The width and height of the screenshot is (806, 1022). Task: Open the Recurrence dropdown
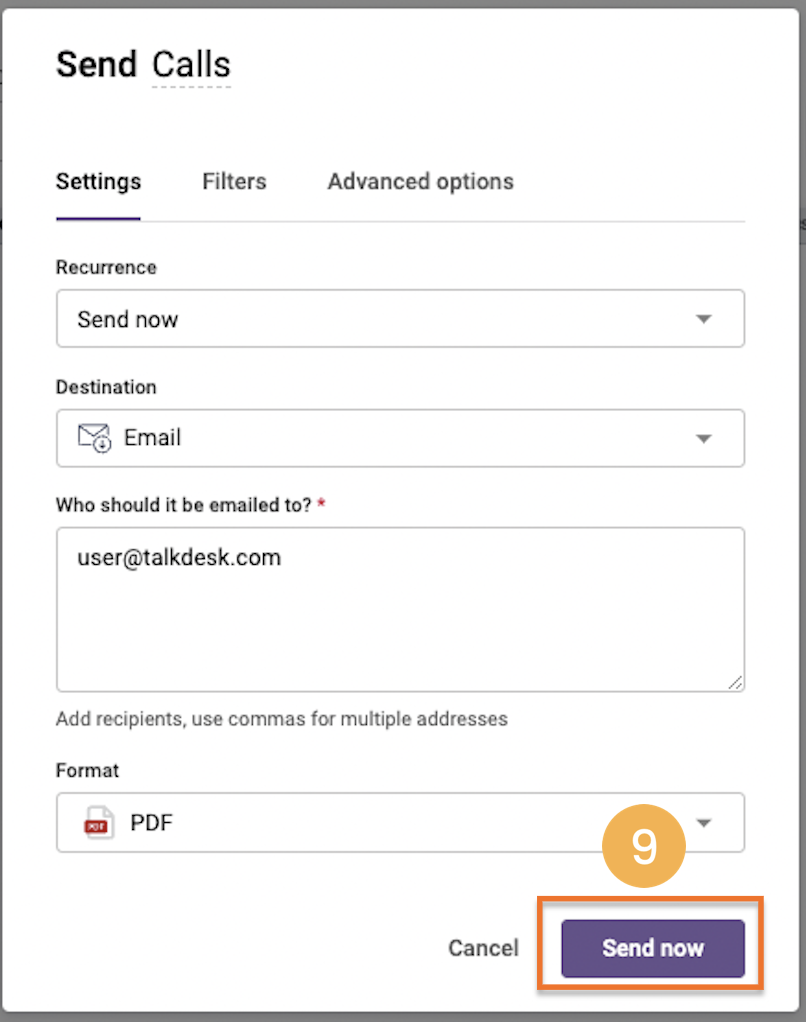point(400,319)
